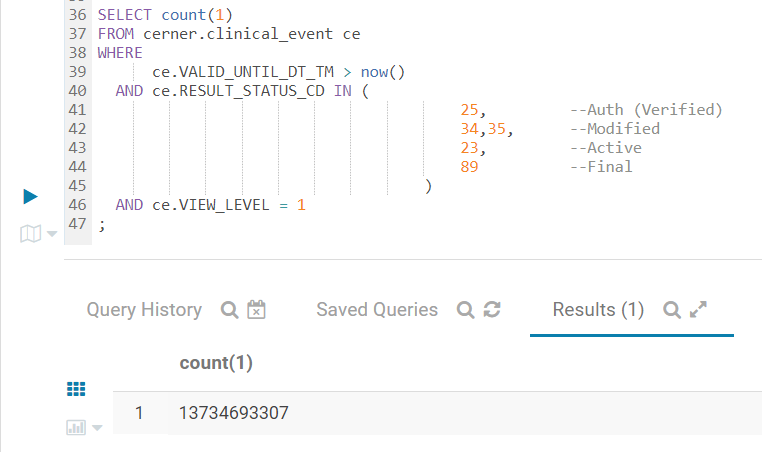Select the Results (1) tab
762x452 pixels.
598,310
